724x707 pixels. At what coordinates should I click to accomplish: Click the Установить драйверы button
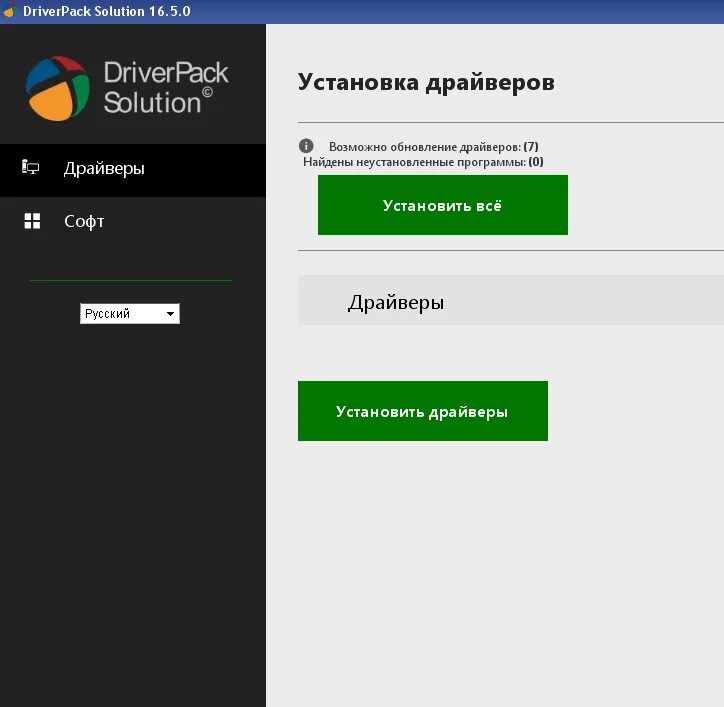coord(423,411)
